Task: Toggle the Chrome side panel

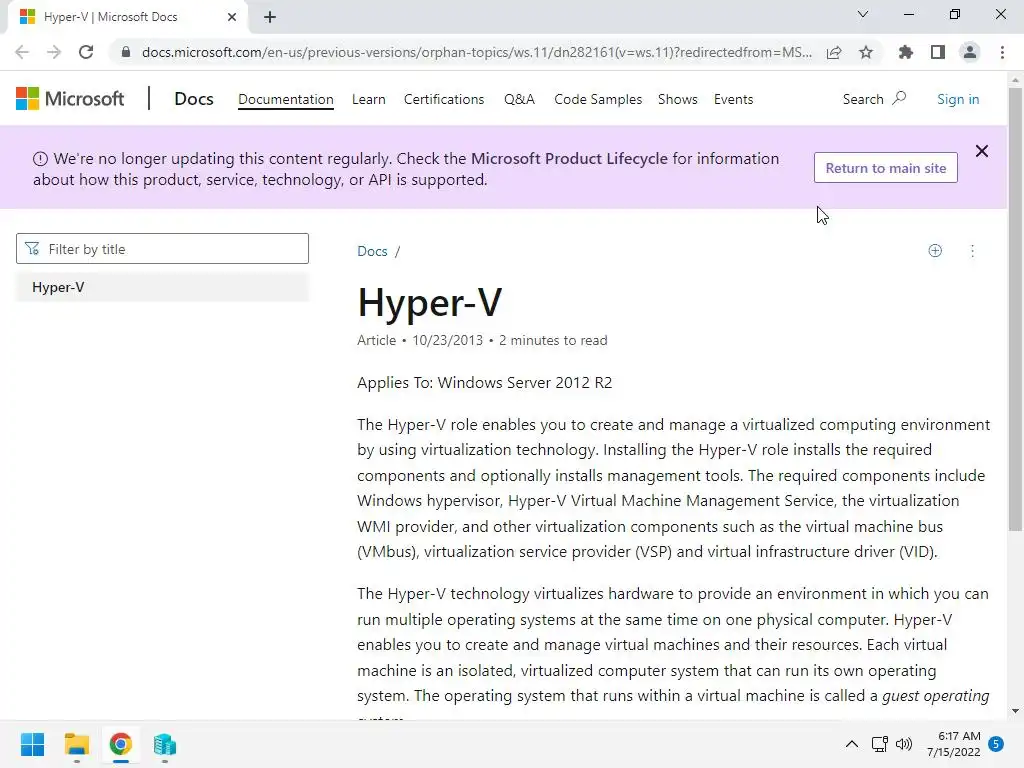Action: pos(938,52)
